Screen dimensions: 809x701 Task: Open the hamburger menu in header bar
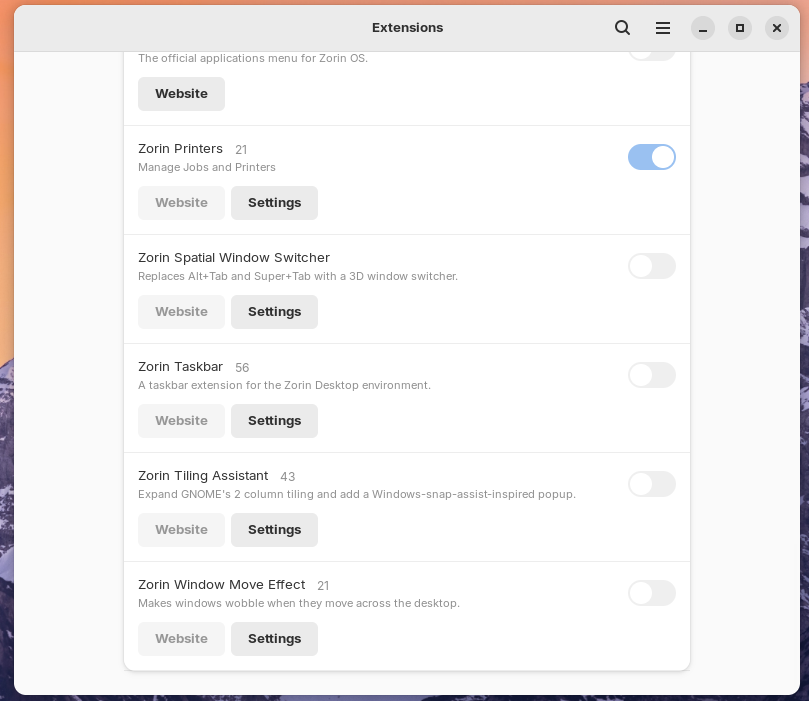663,28
